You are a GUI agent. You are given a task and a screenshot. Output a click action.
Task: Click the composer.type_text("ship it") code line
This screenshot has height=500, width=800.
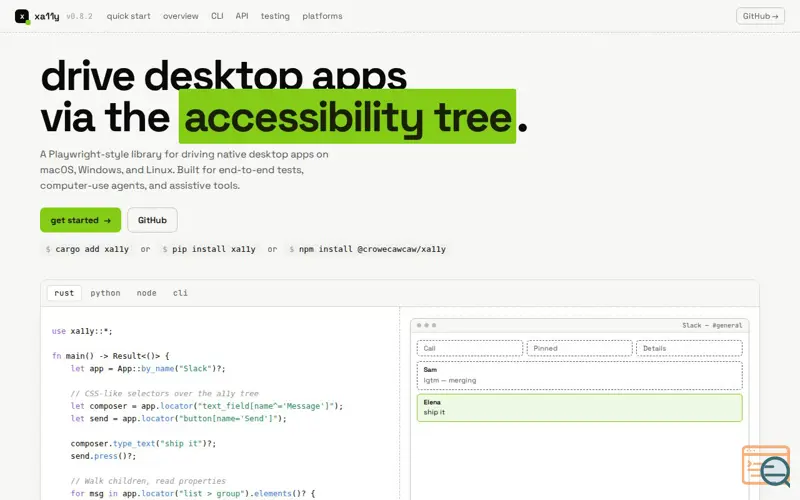click(143, 443)
